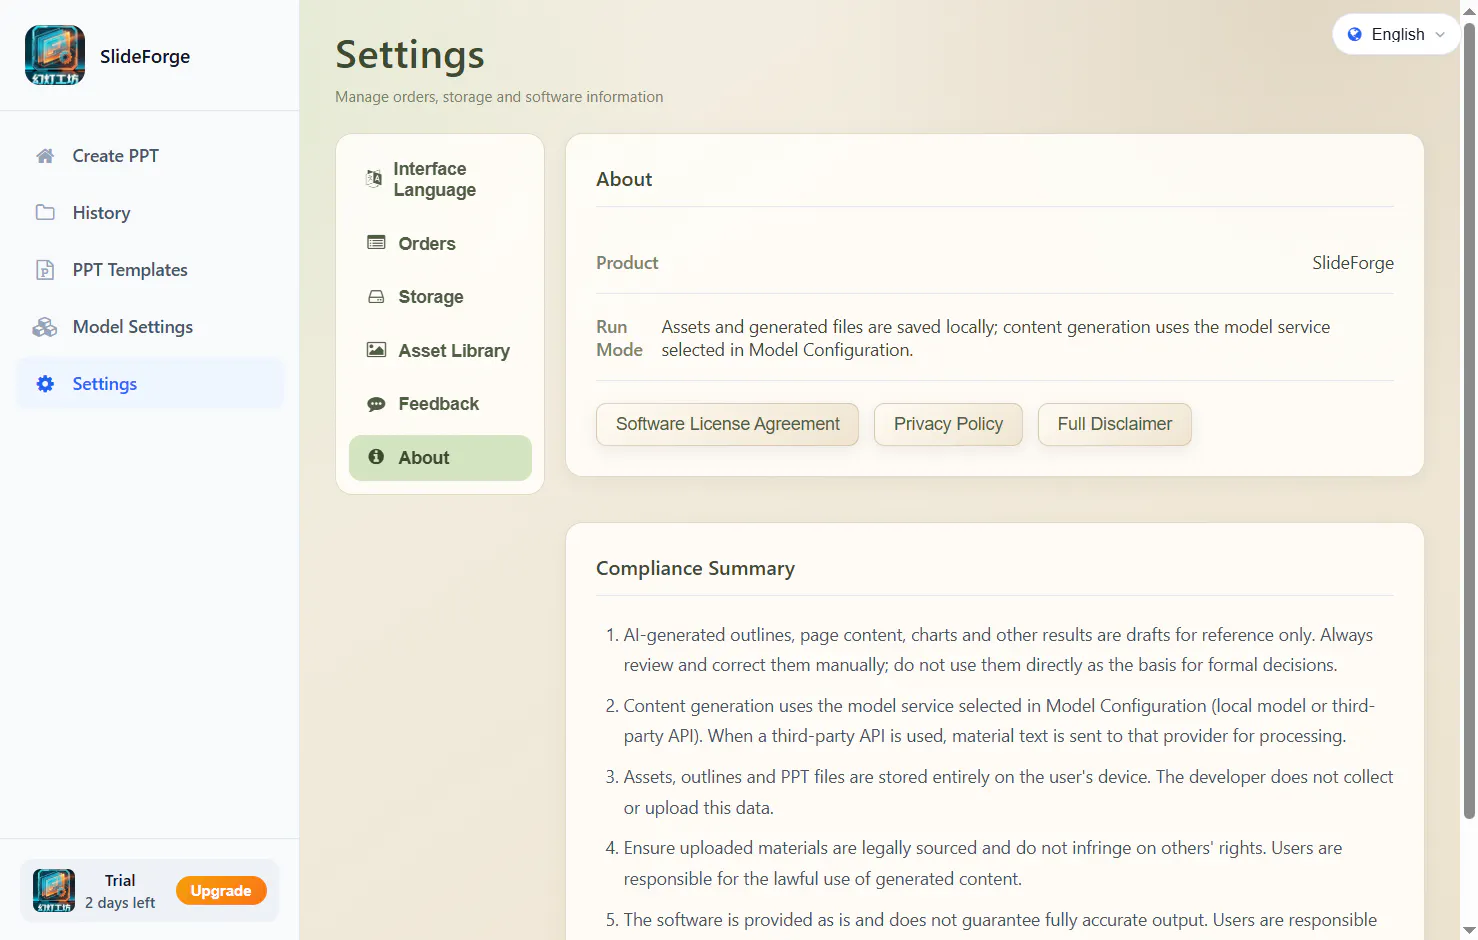Click the Trial account avatar icon
The image size is (1478, 940).
pos(54,891)
